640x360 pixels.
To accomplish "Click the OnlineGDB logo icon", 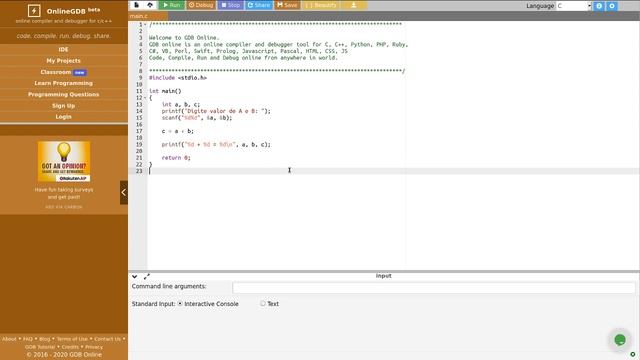I will tap(34, 11).
